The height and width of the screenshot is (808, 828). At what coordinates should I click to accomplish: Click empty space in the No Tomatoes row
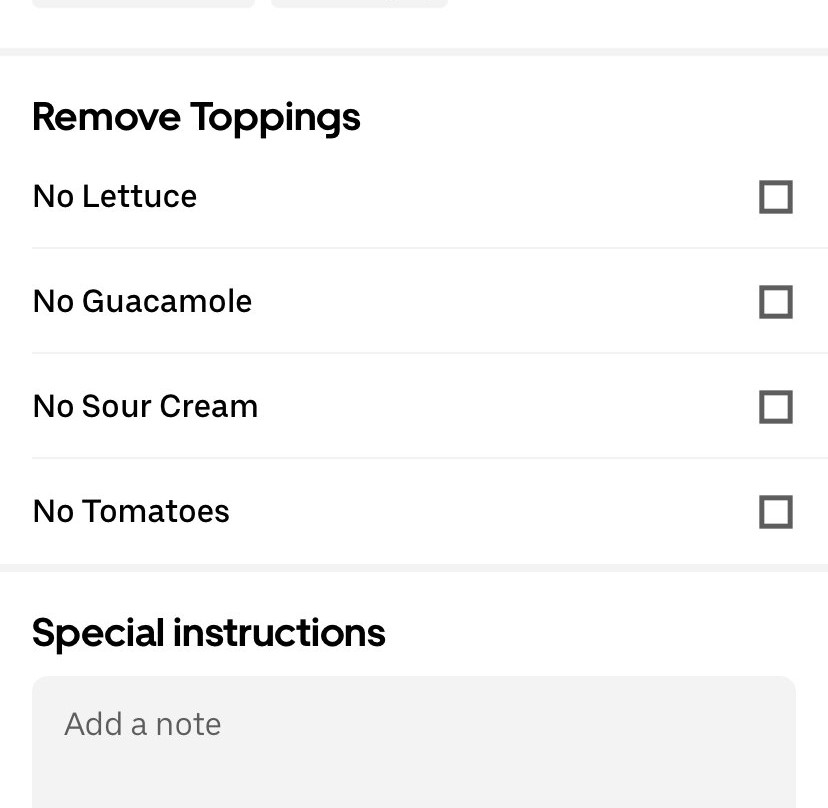click(475, 511)
